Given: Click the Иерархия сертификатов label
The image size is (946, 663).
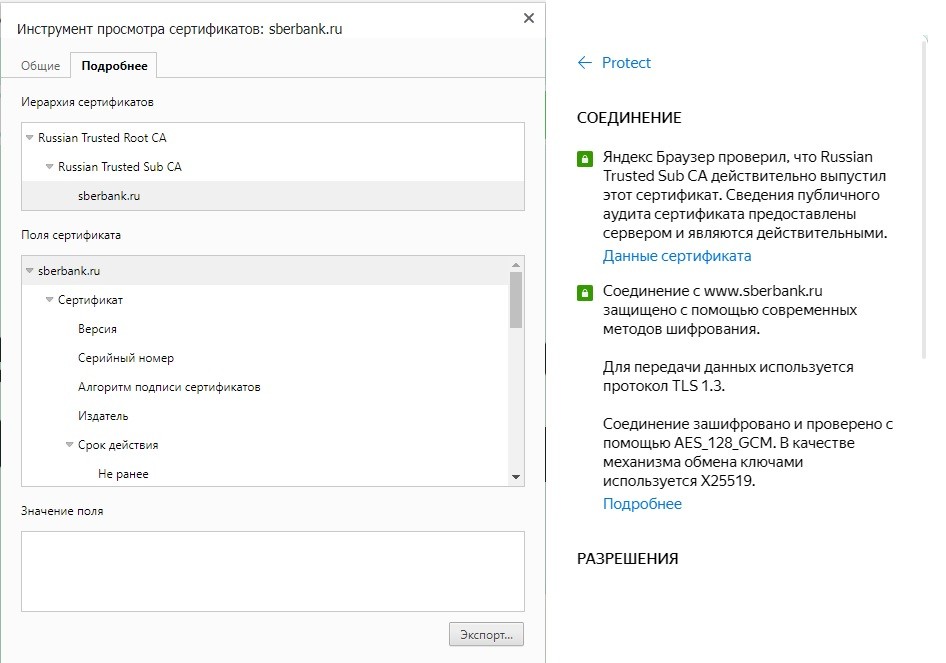Looking at the screenshot, I should point(87,102).
